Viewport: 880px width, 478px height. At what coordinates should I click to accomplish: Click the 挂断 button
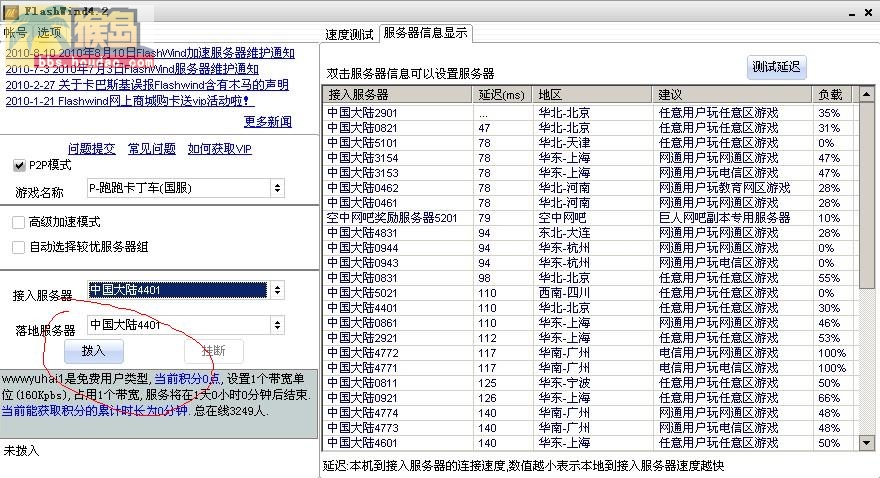214,351
